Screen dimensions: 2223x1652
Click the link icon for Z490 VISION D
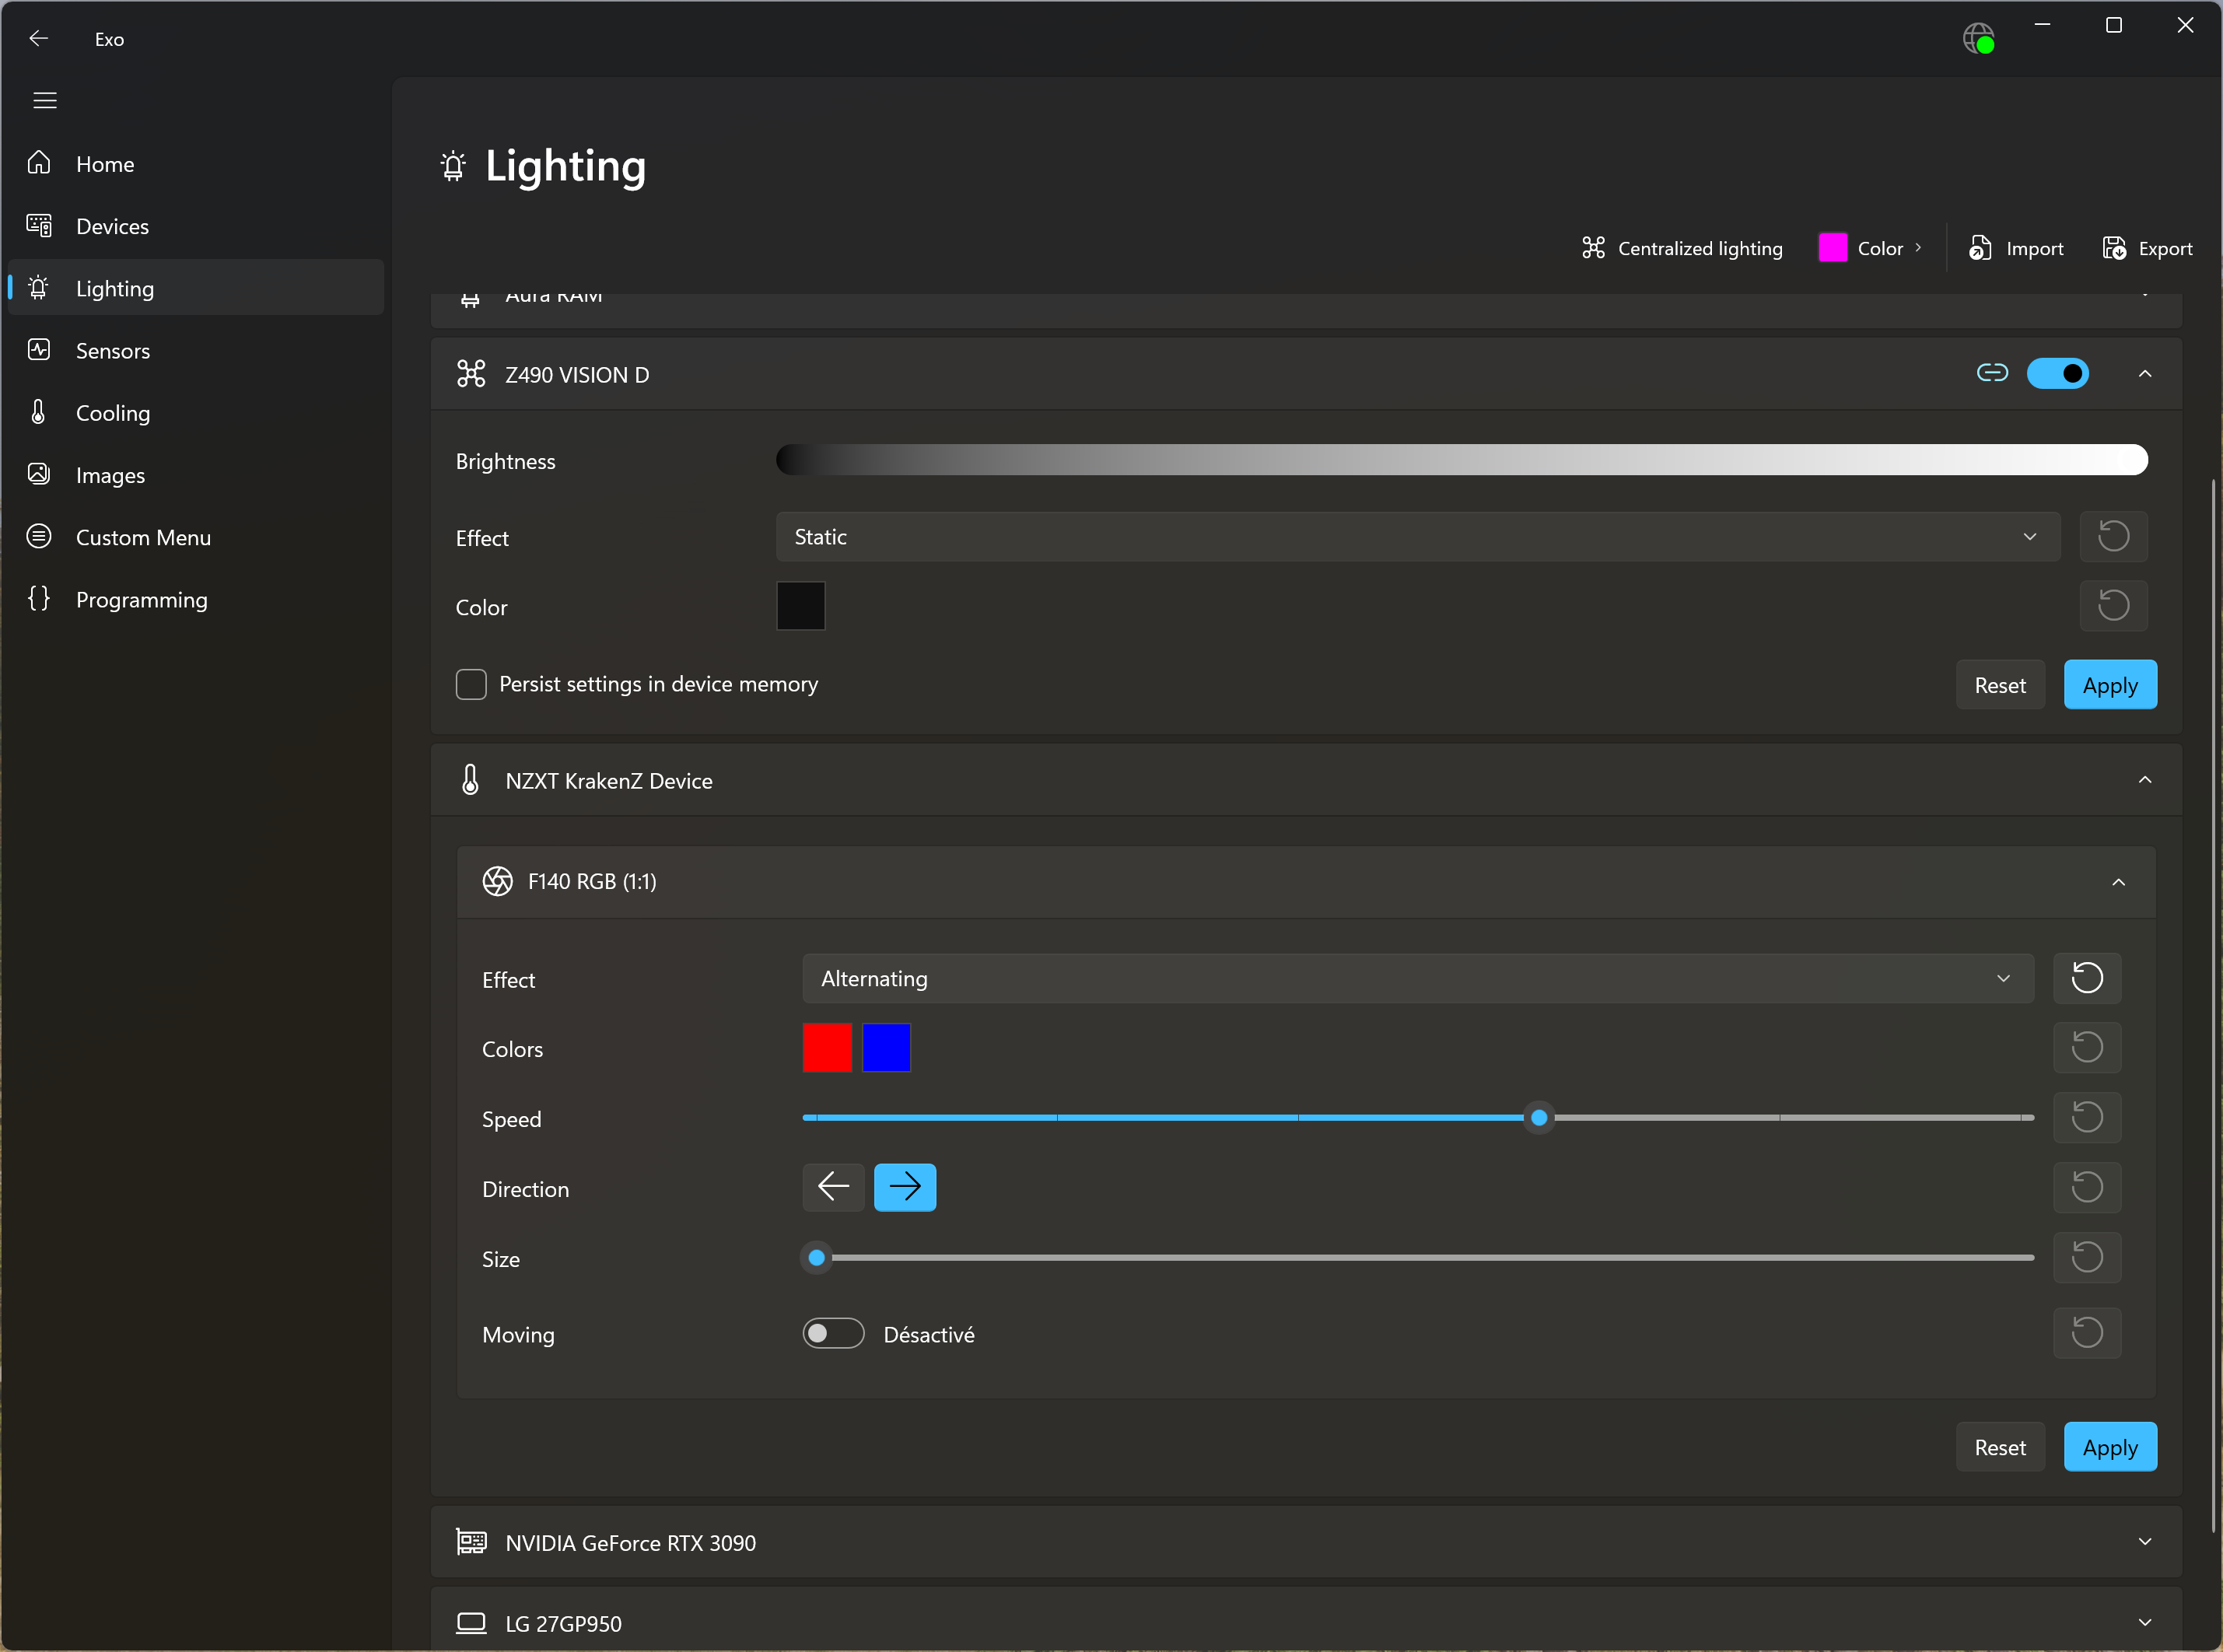point(1991,373)
